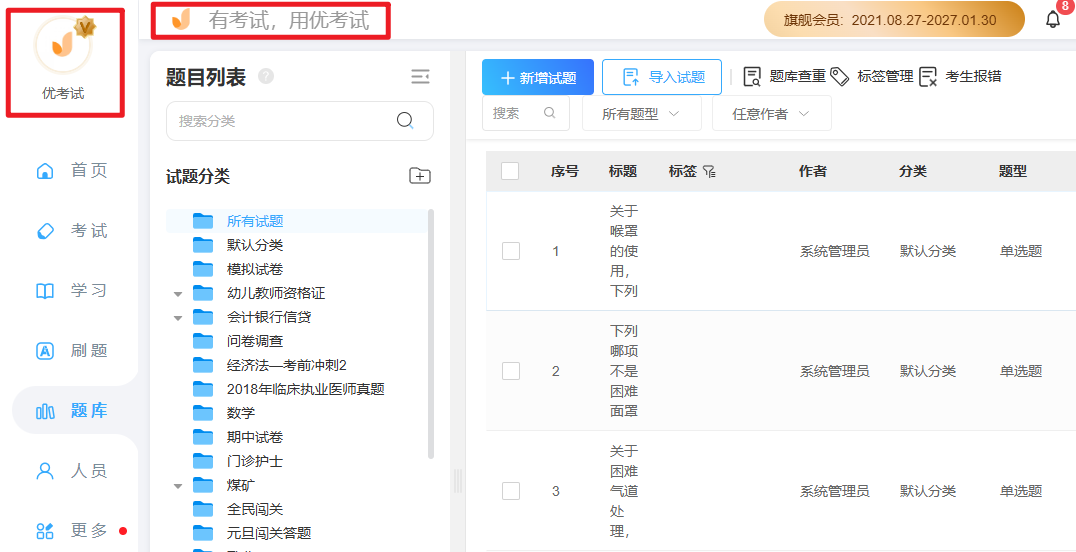This screenshot has width=1076, height=552.
Task: Open 考生报错 error reports
Action: click(960, 77)
